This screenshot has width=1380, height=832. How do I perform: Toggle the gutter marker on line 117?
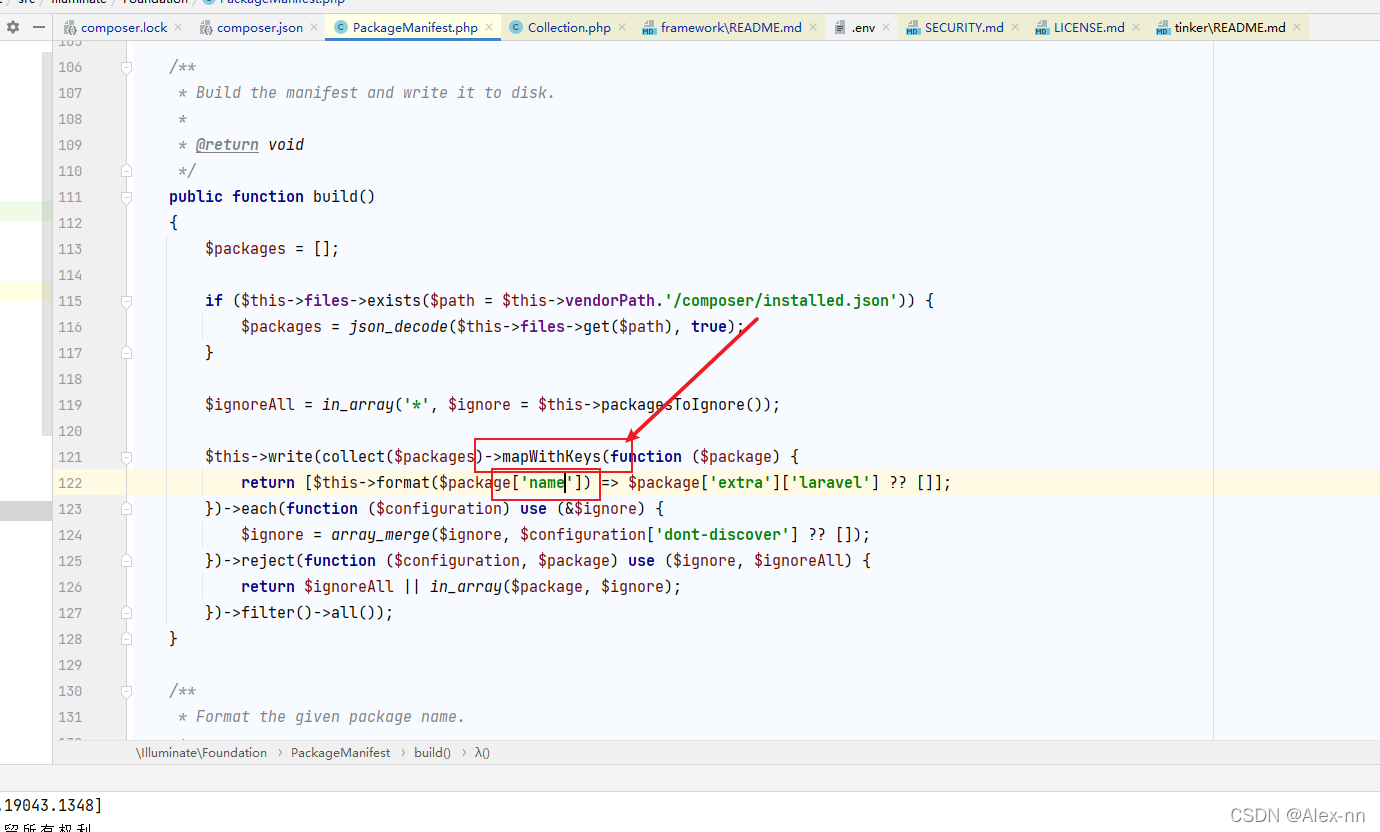click(126, 352)
